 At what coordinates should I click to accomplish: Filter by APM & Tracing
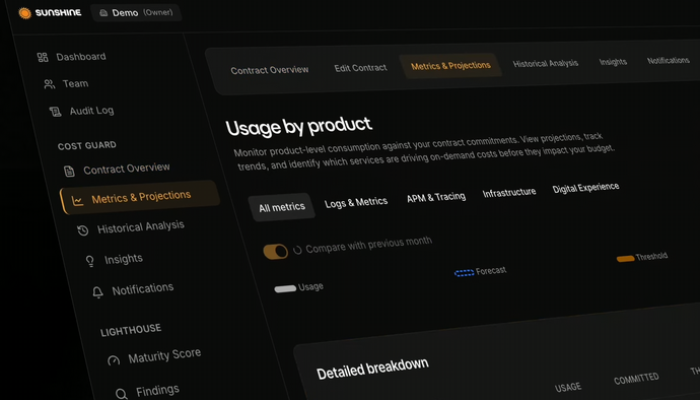coord(436,197)
